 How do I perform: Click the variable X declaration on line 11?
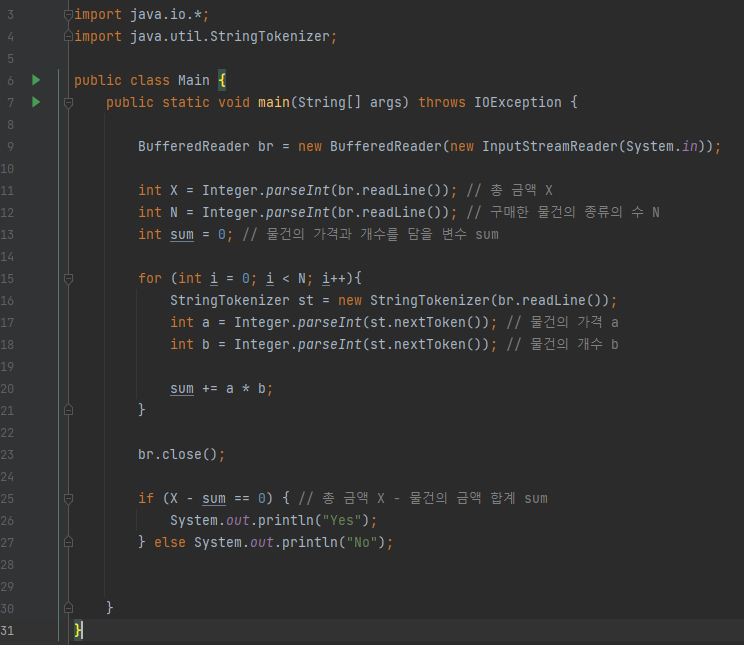pos(174,190)
